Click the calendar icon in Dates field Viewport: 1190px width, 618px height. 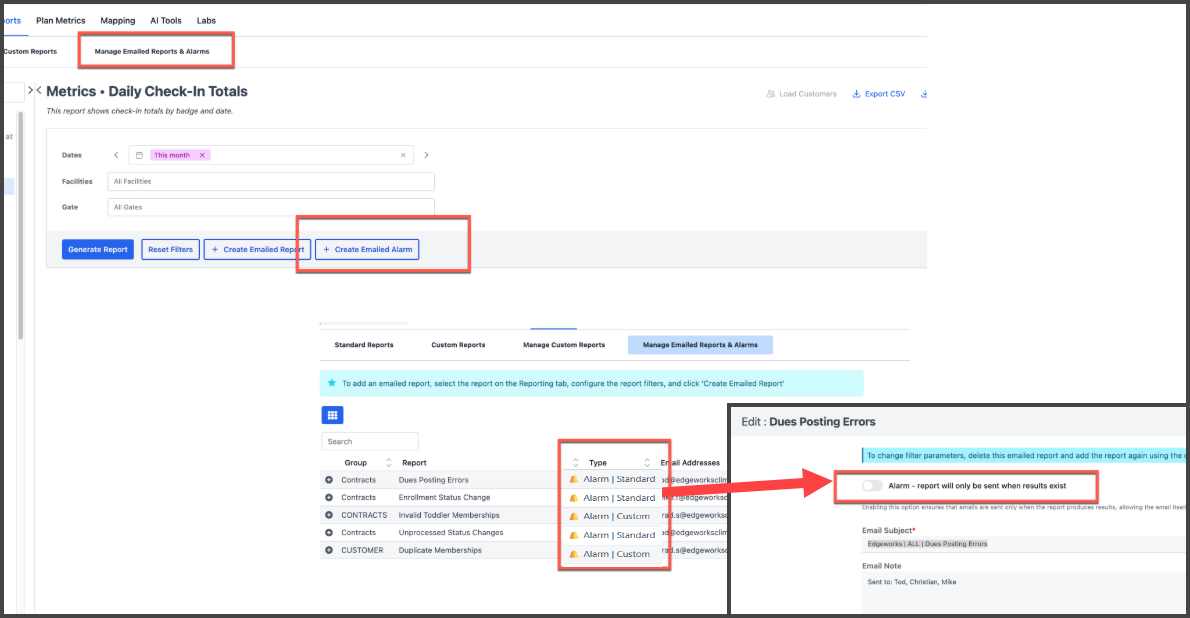(x=140, y=155)
